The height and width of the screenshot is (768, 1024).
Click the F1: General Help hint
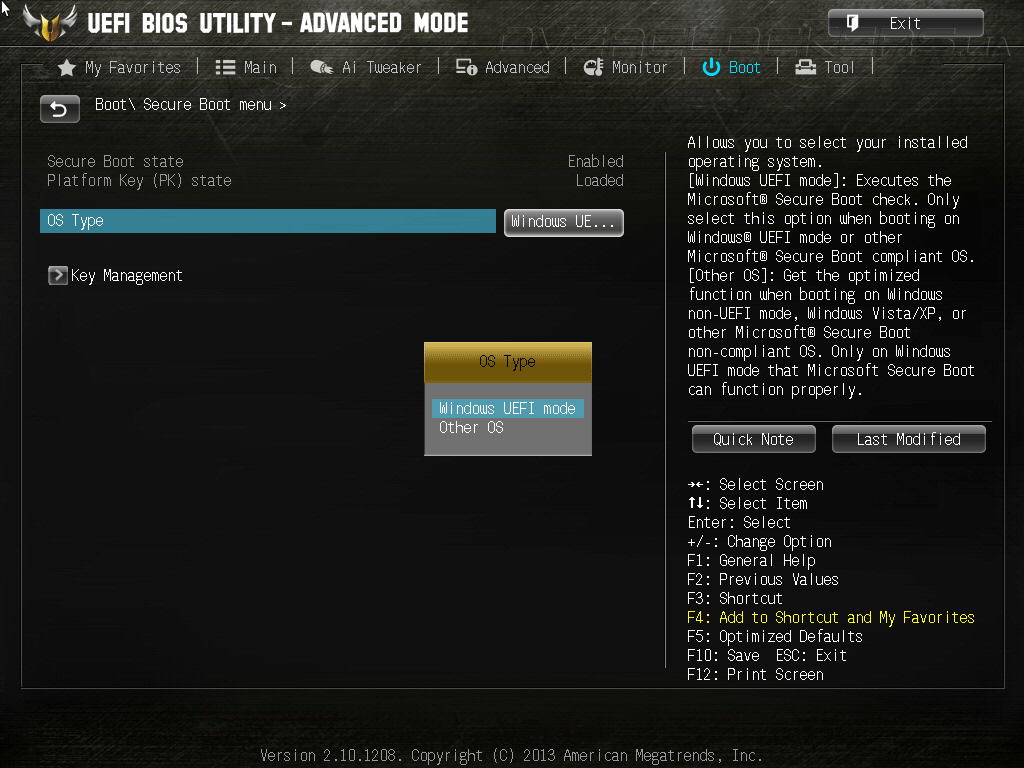pos(751,560)
